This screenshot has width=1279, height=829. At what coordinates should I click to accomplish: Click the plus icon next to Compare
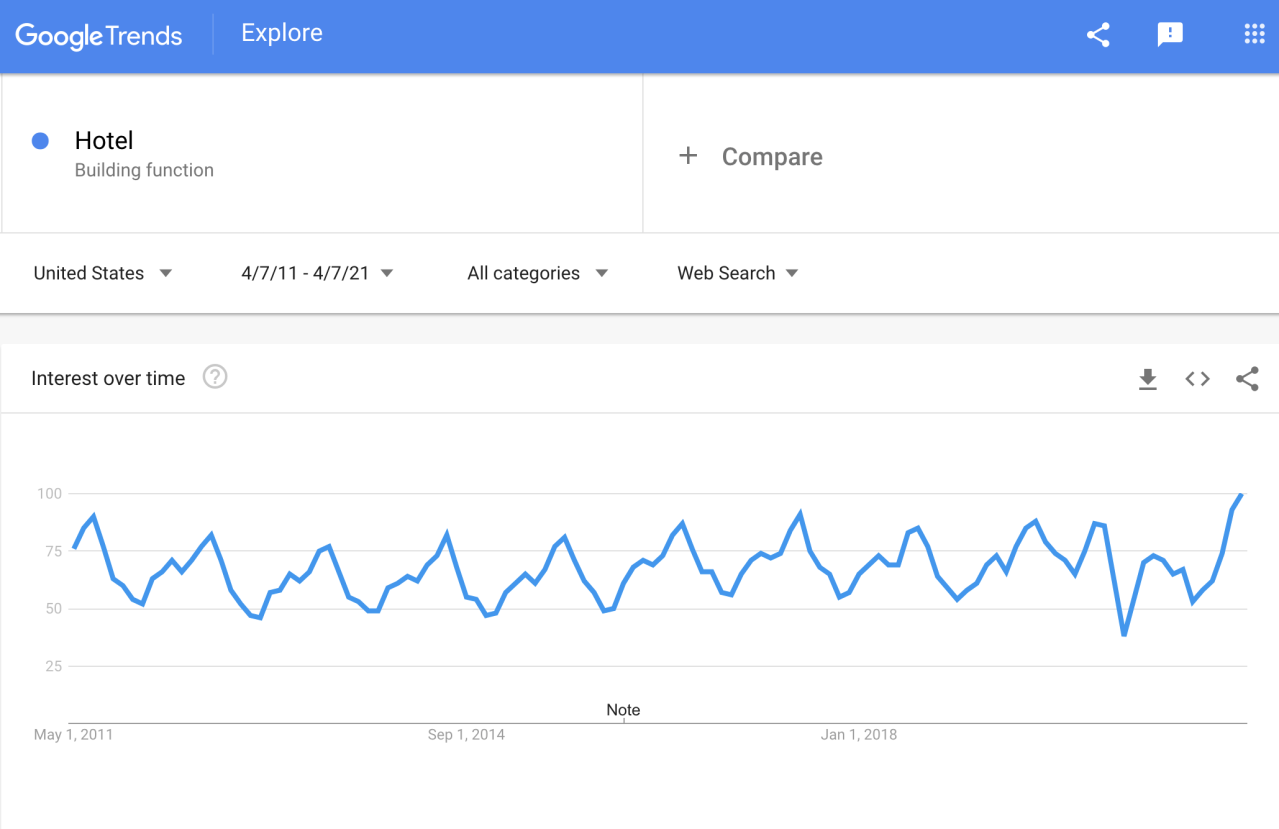pyautogui.click(x=688, y=155)
